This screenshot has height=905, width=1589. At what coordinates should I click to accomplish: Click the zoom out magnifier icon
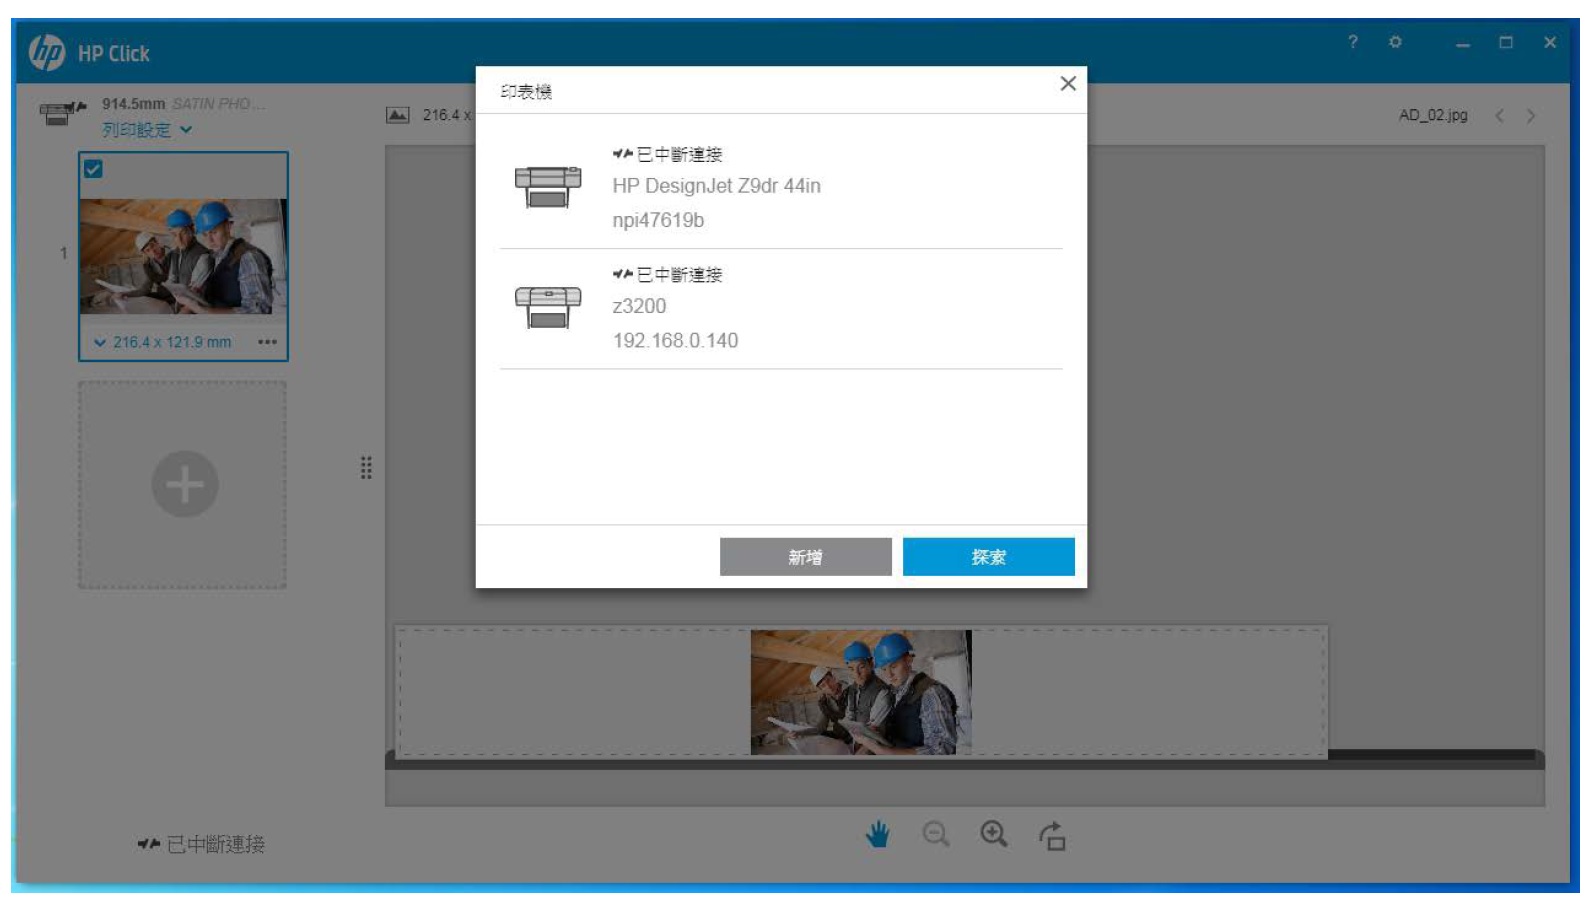point(935,834)
